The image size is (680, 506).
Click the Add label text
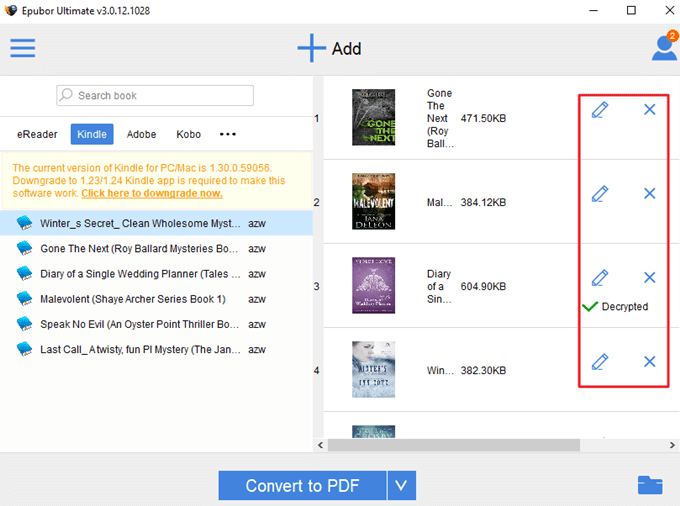pos(347,49)
